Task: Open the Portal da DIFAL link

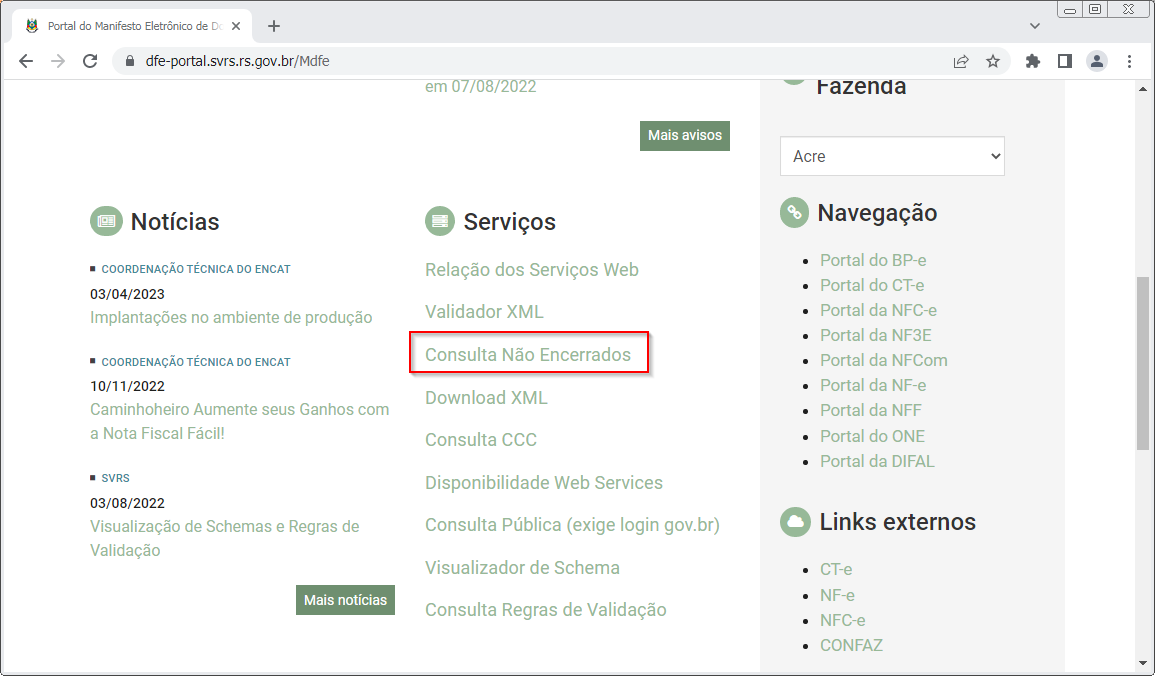Action: [877, 461]
